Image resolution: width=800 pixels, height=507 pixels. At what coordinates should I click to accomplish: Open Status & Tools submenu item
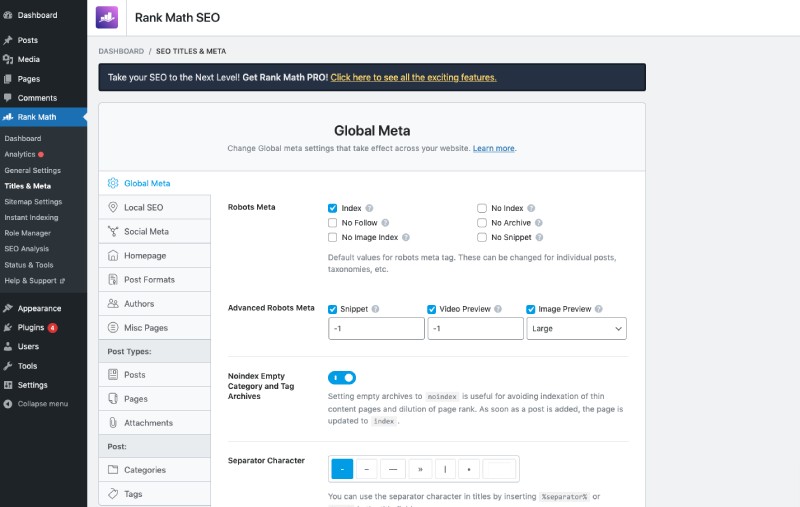[x=29, y=265]
